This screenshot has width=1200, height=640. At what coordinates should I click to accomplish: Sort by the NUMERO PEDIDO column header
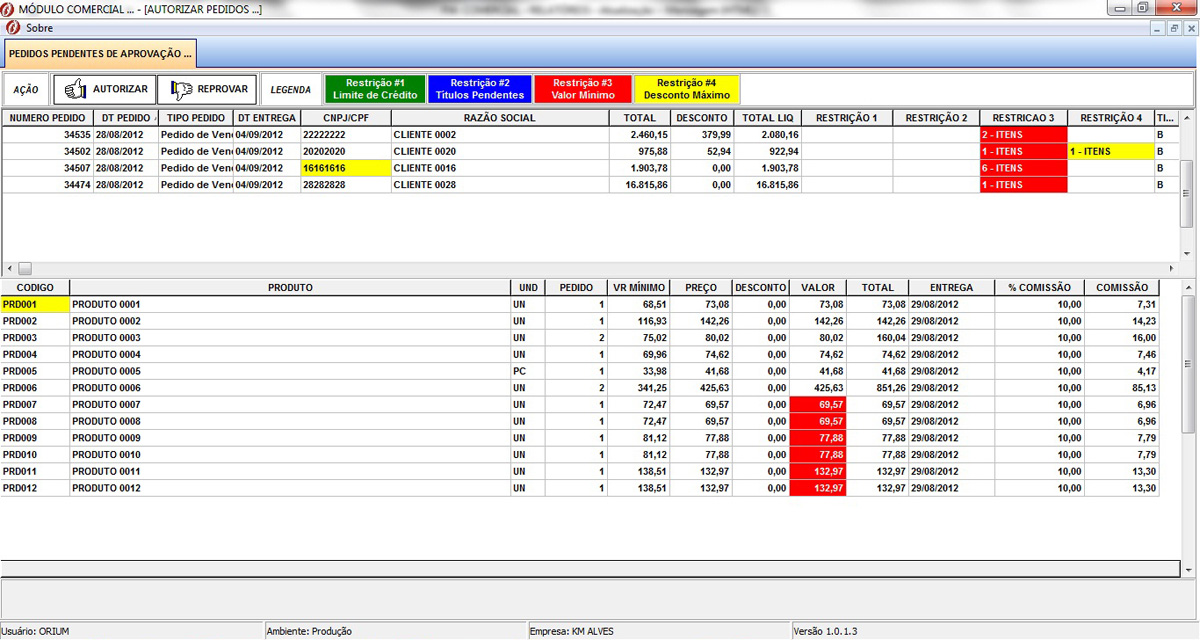pos(48,118)
